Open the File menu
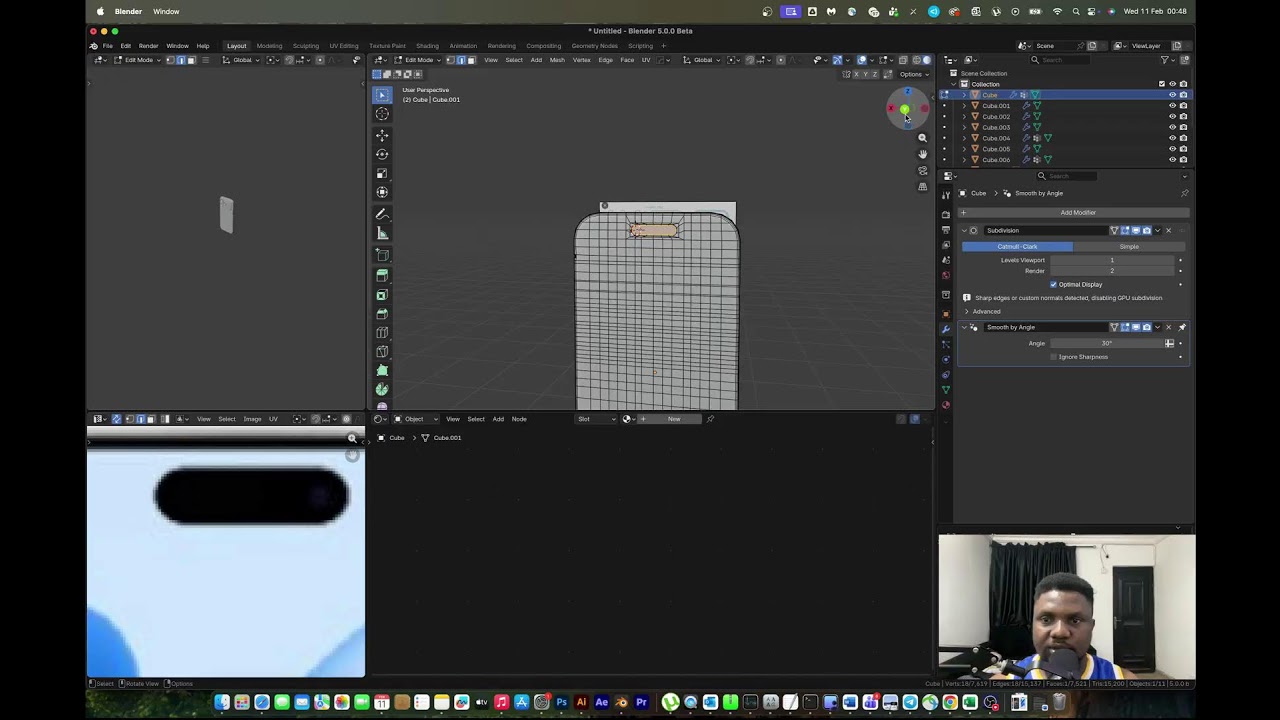The width and height of the screenshot is (1280, 720). tap(108, 46)
